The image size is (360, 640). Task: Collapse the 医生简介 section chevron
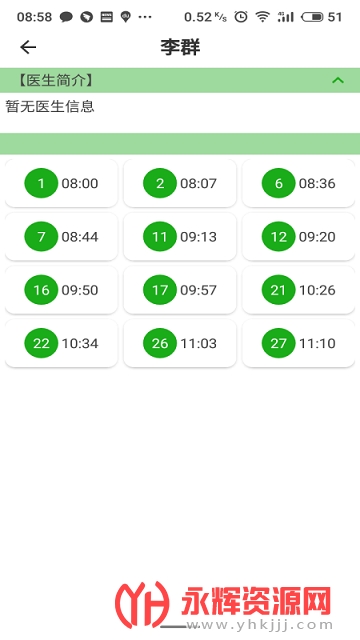click(x=338, y=80)
